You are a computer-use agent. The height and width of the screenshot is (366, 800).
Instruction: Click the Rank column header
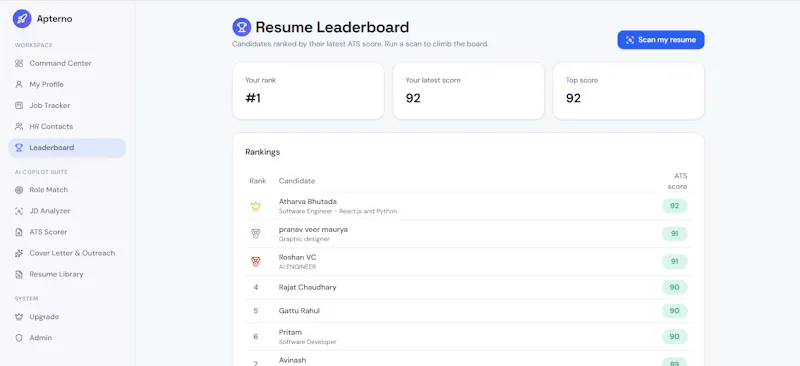tap(258, 181)
